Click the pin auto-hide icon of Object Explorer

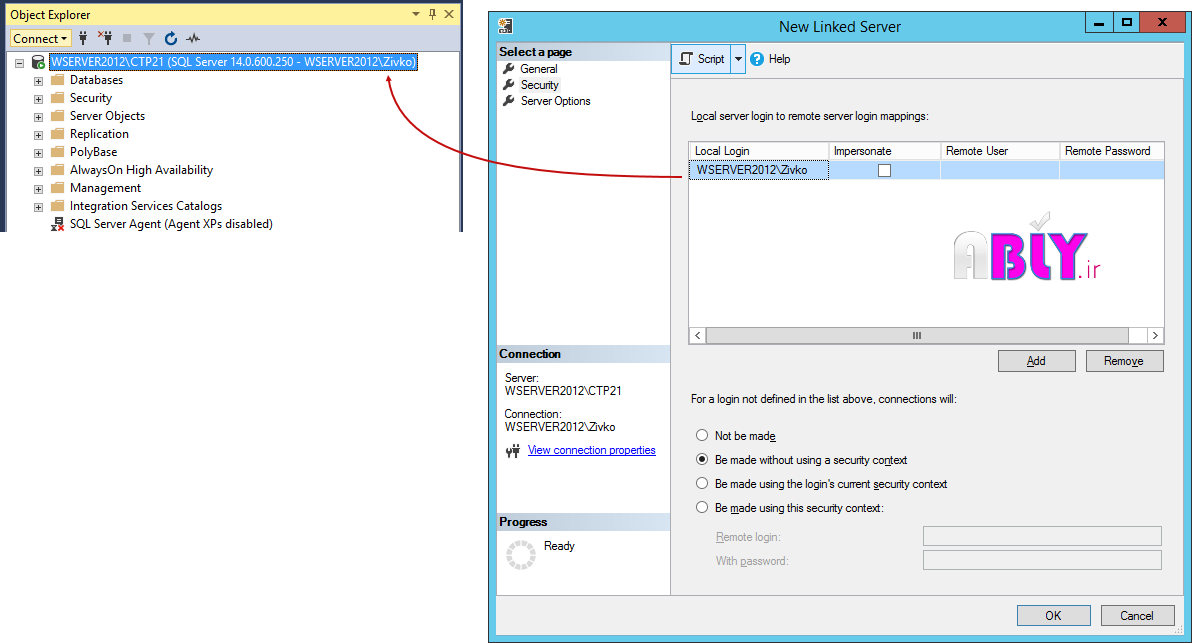pyautogui.click(x=433, y=14)
